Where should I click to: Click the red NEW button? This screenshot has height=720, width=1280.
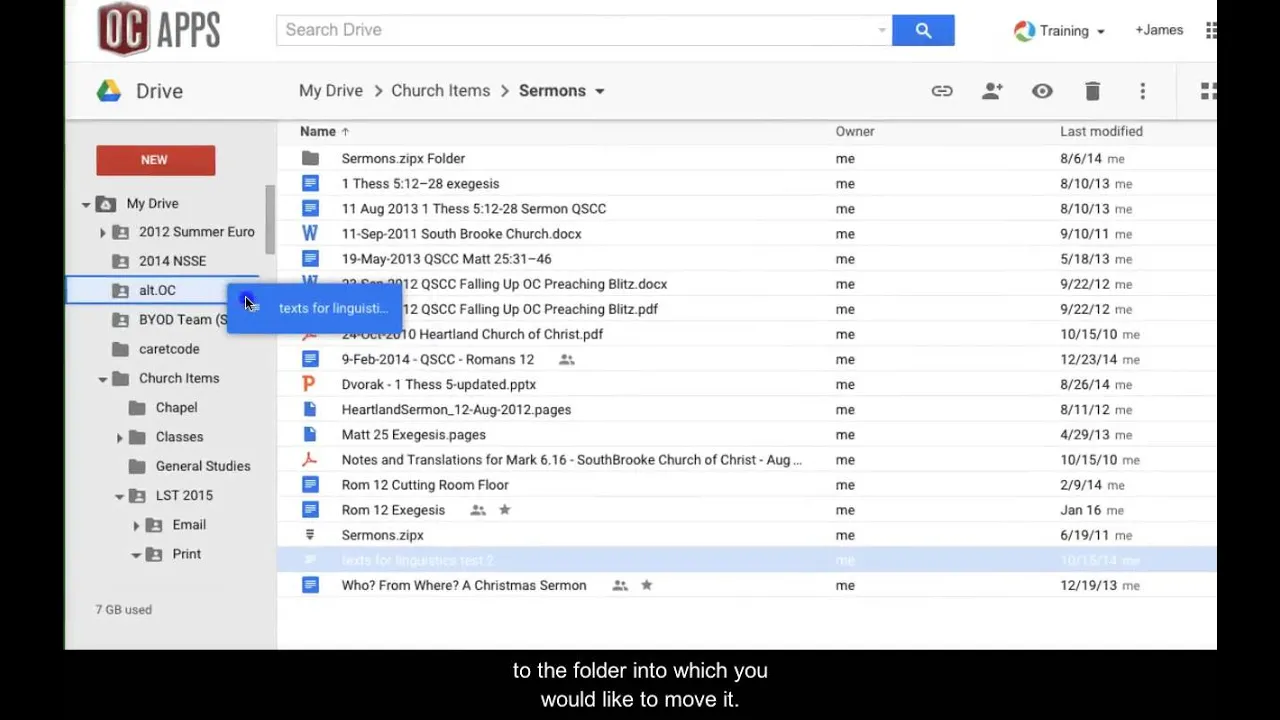click(x=155, y=160)
